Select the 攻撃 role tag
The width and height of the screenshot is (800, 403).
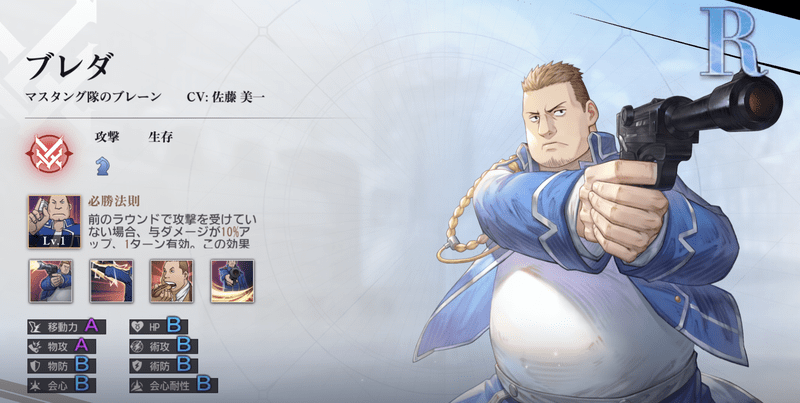[107, 137]
